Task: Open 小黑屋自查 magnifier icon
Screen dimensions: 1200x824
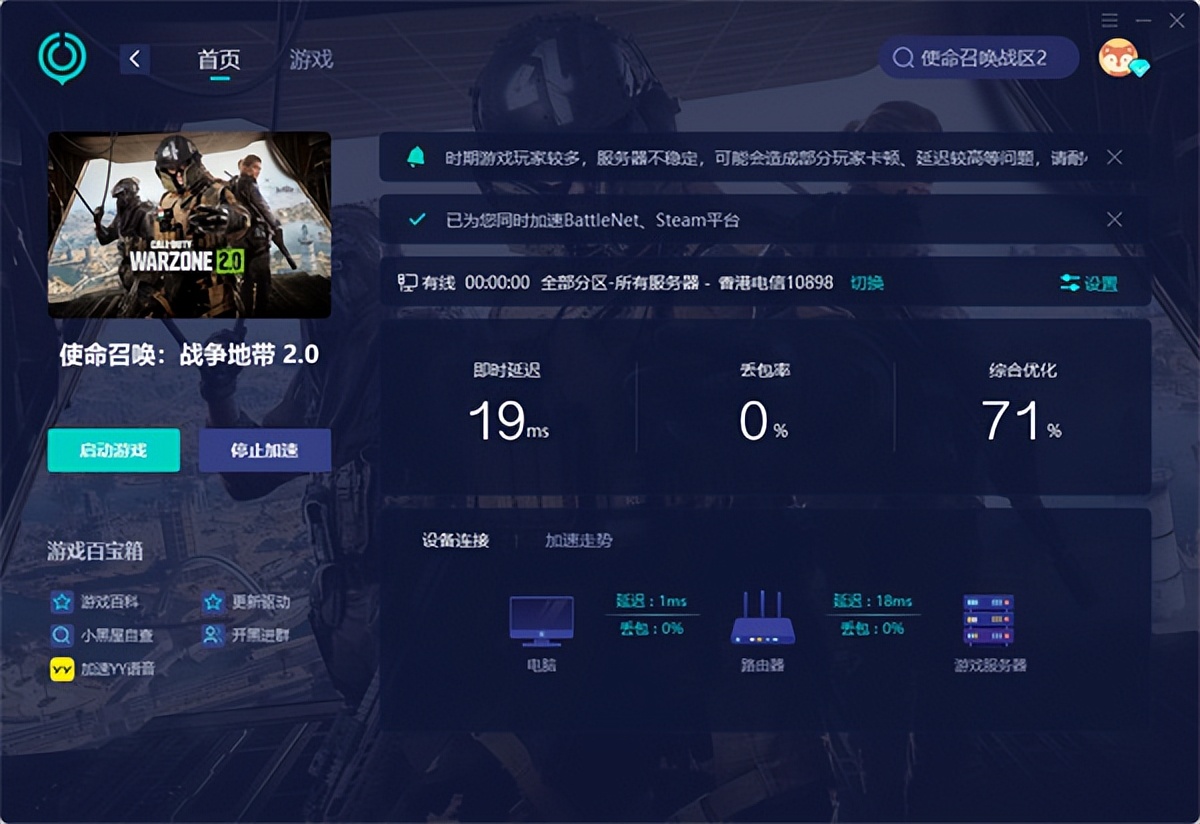Action: click(62, 633)
